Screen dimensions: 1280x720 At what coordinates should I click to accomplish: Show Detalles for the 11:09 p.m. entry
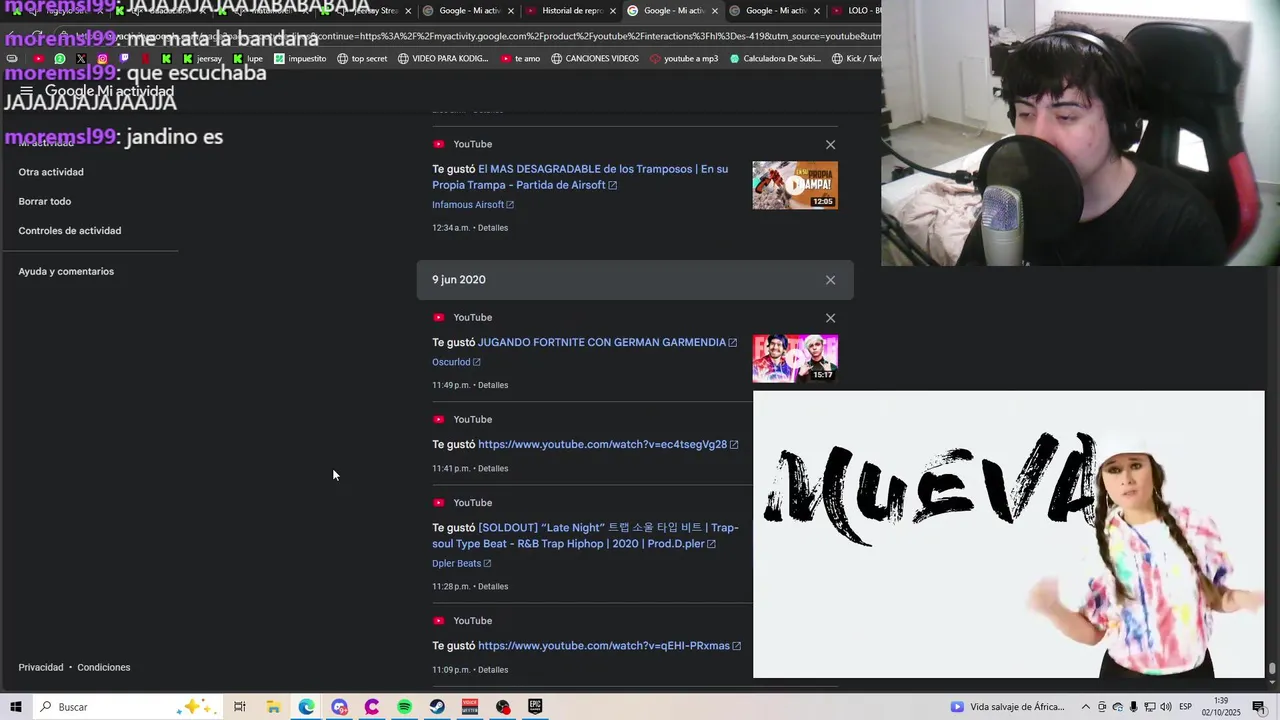click(493, 670)
